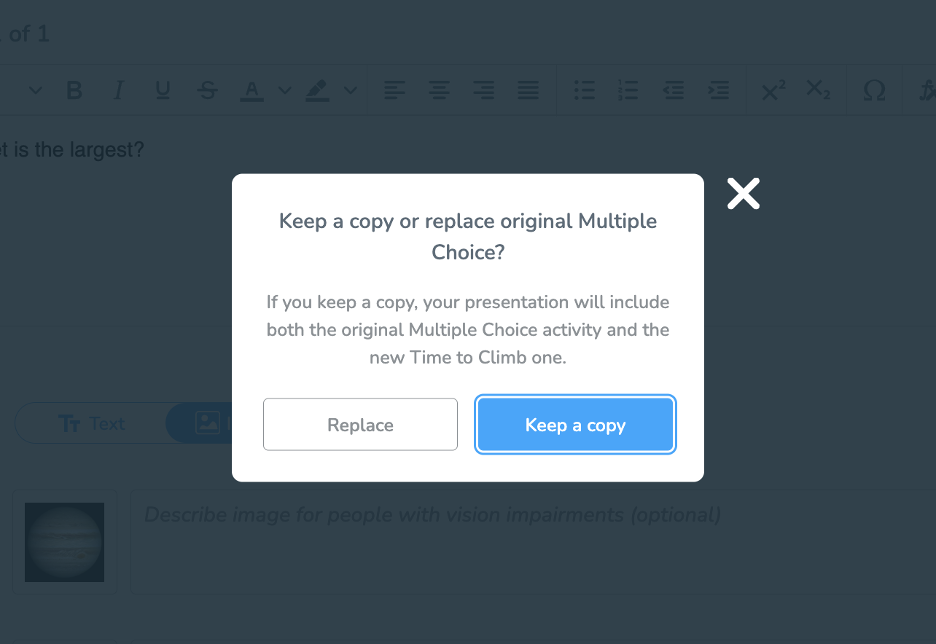Expand the highlight color dropdown arrow
This screenshot has width=936, height=644.
(350, 91)
